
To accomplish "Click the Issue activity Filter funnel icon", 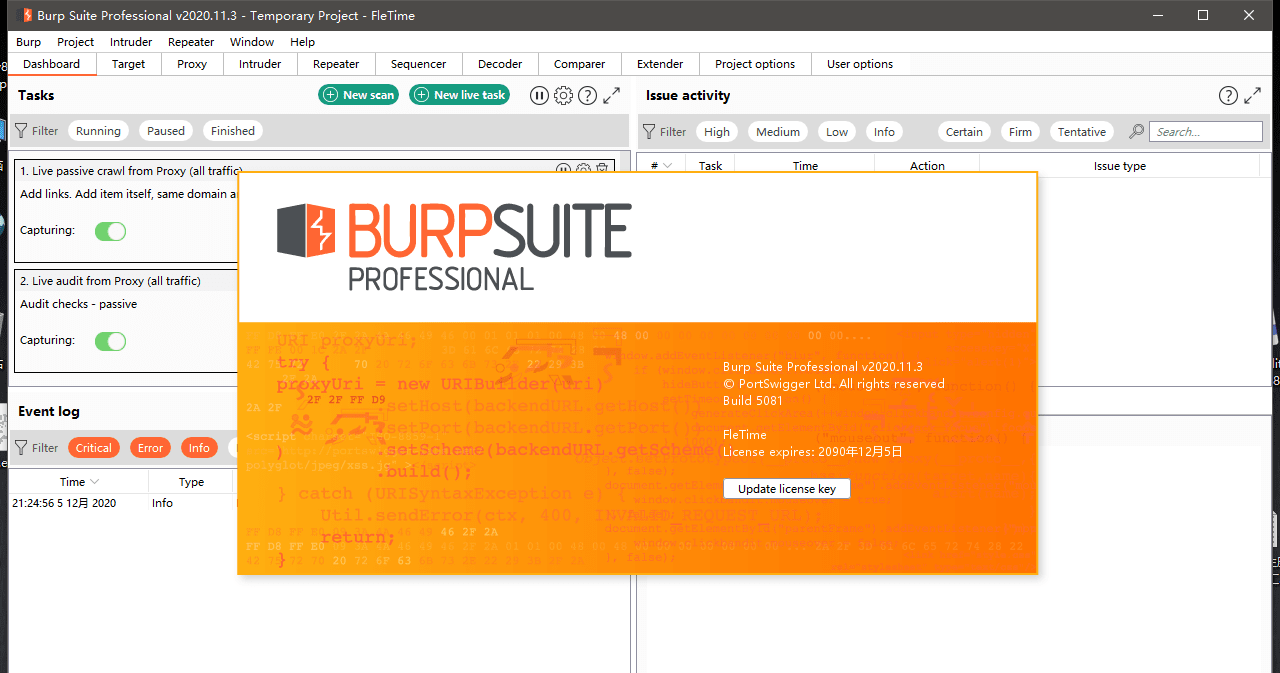I will click(x=650, y=132).
